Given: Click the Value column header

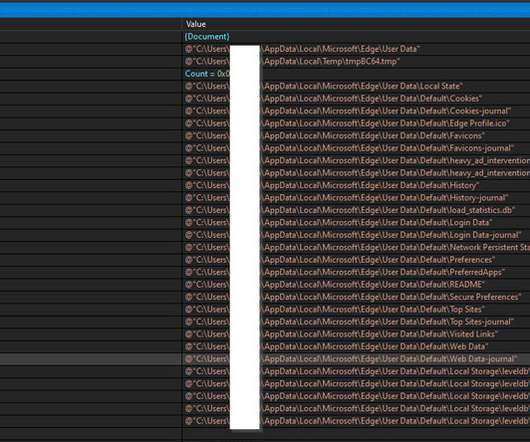Looking at the screenshot, I should tap(196, 24).
